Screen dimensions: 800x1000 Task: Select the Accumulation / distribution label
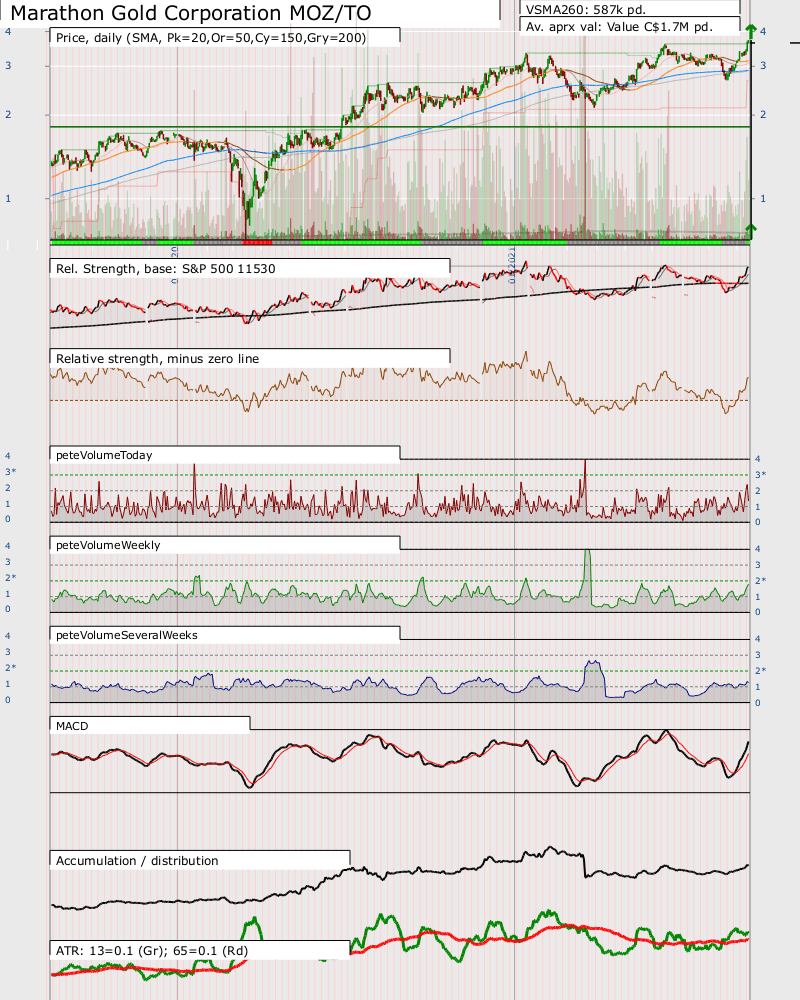click(137, 860)
